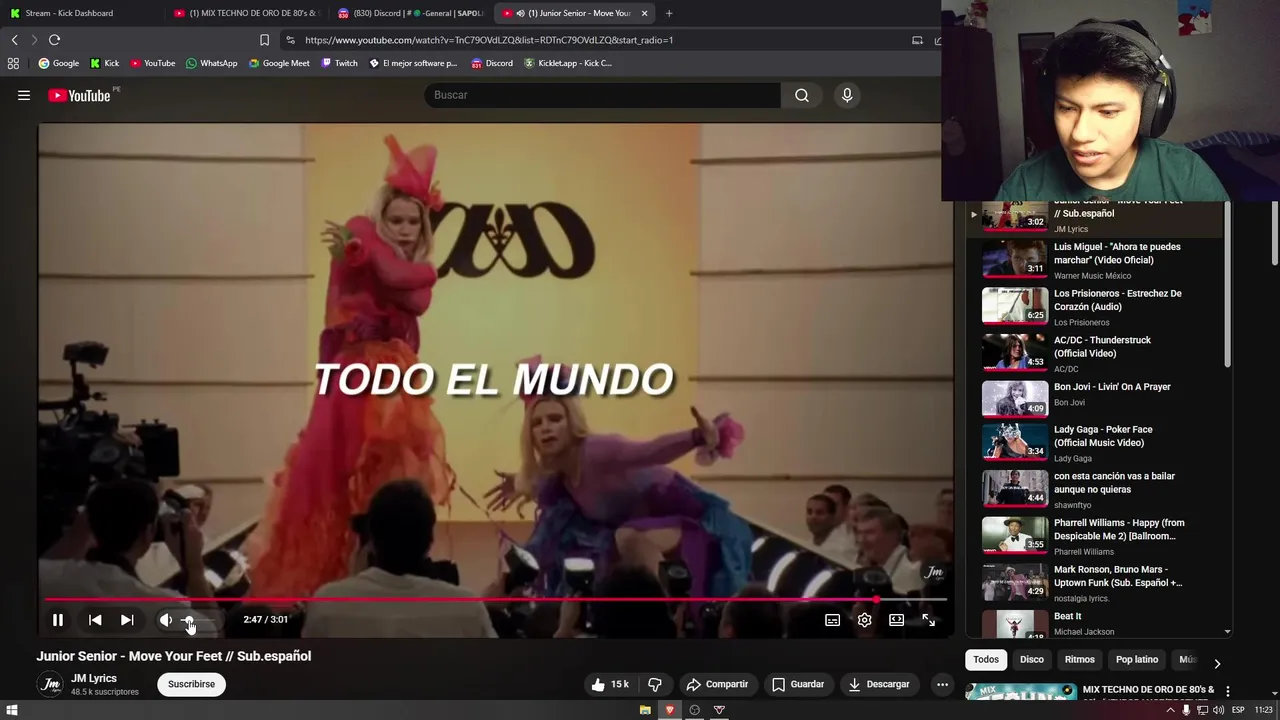Go to previous video in player
The height and width of the screenshot is (720, 1280).
click(95, 620)
